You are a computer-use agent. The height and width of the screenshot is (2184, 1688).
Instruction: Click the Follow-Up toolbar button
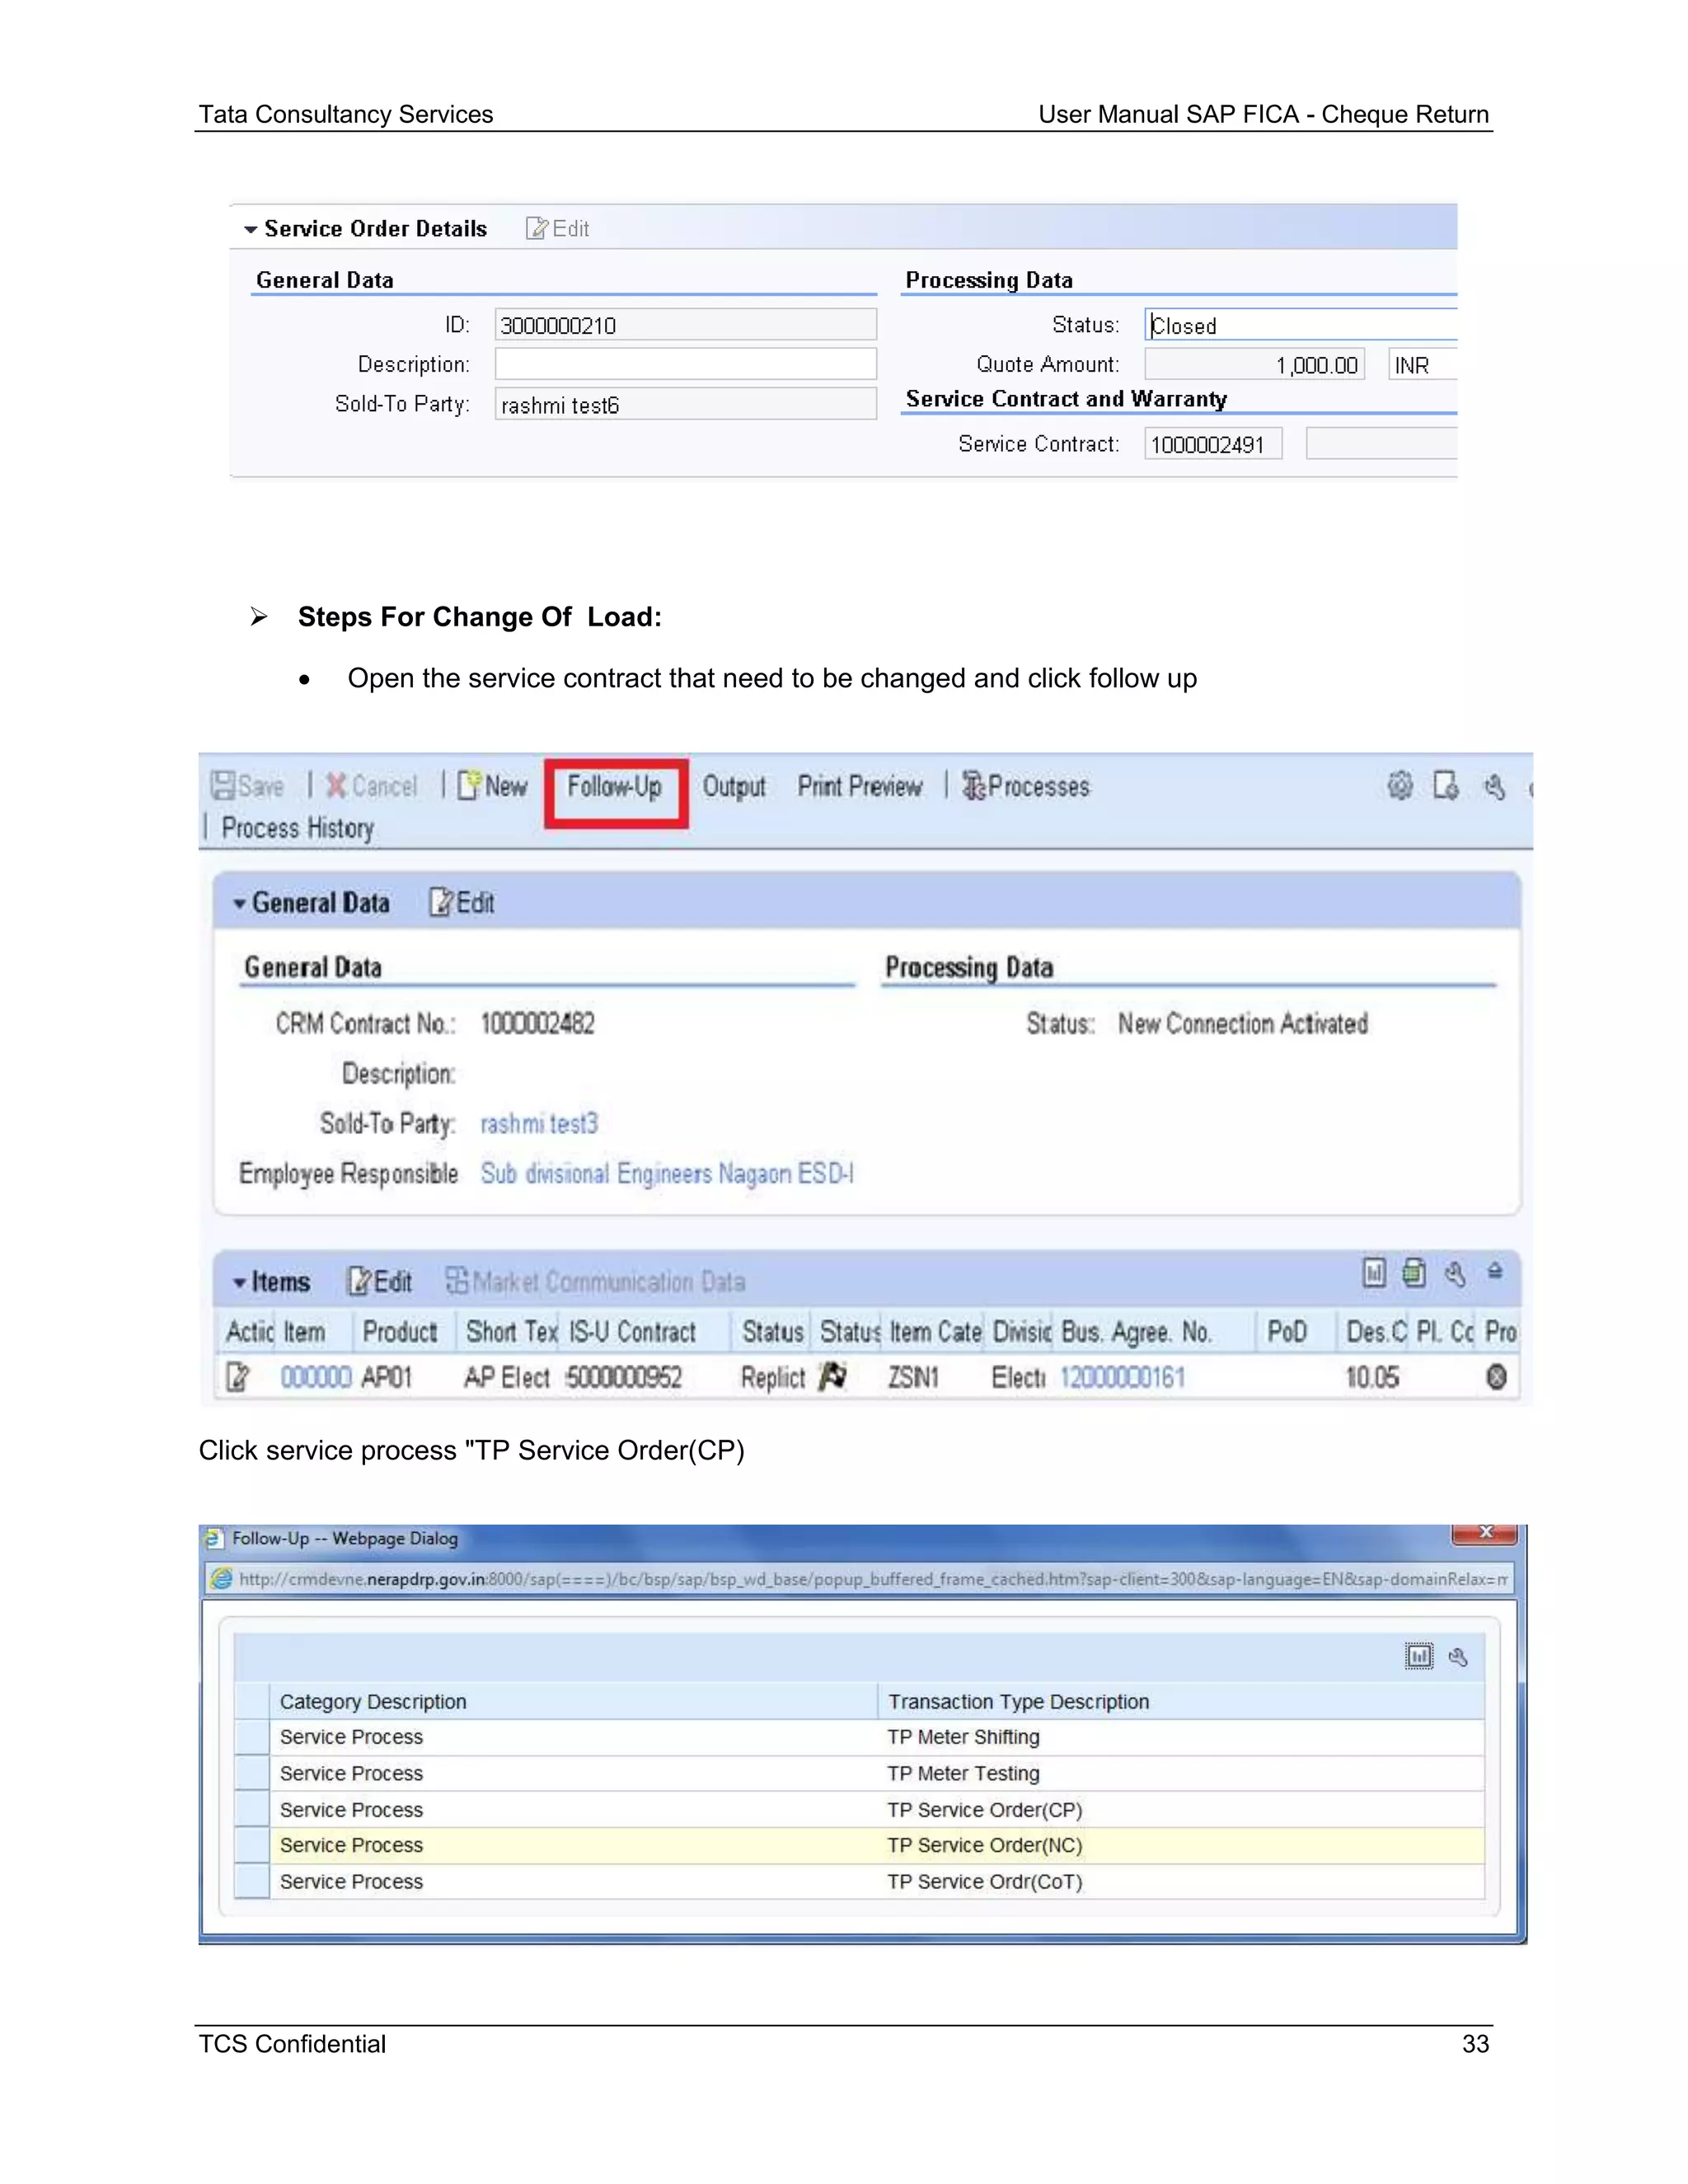click(x=615, y=788)
